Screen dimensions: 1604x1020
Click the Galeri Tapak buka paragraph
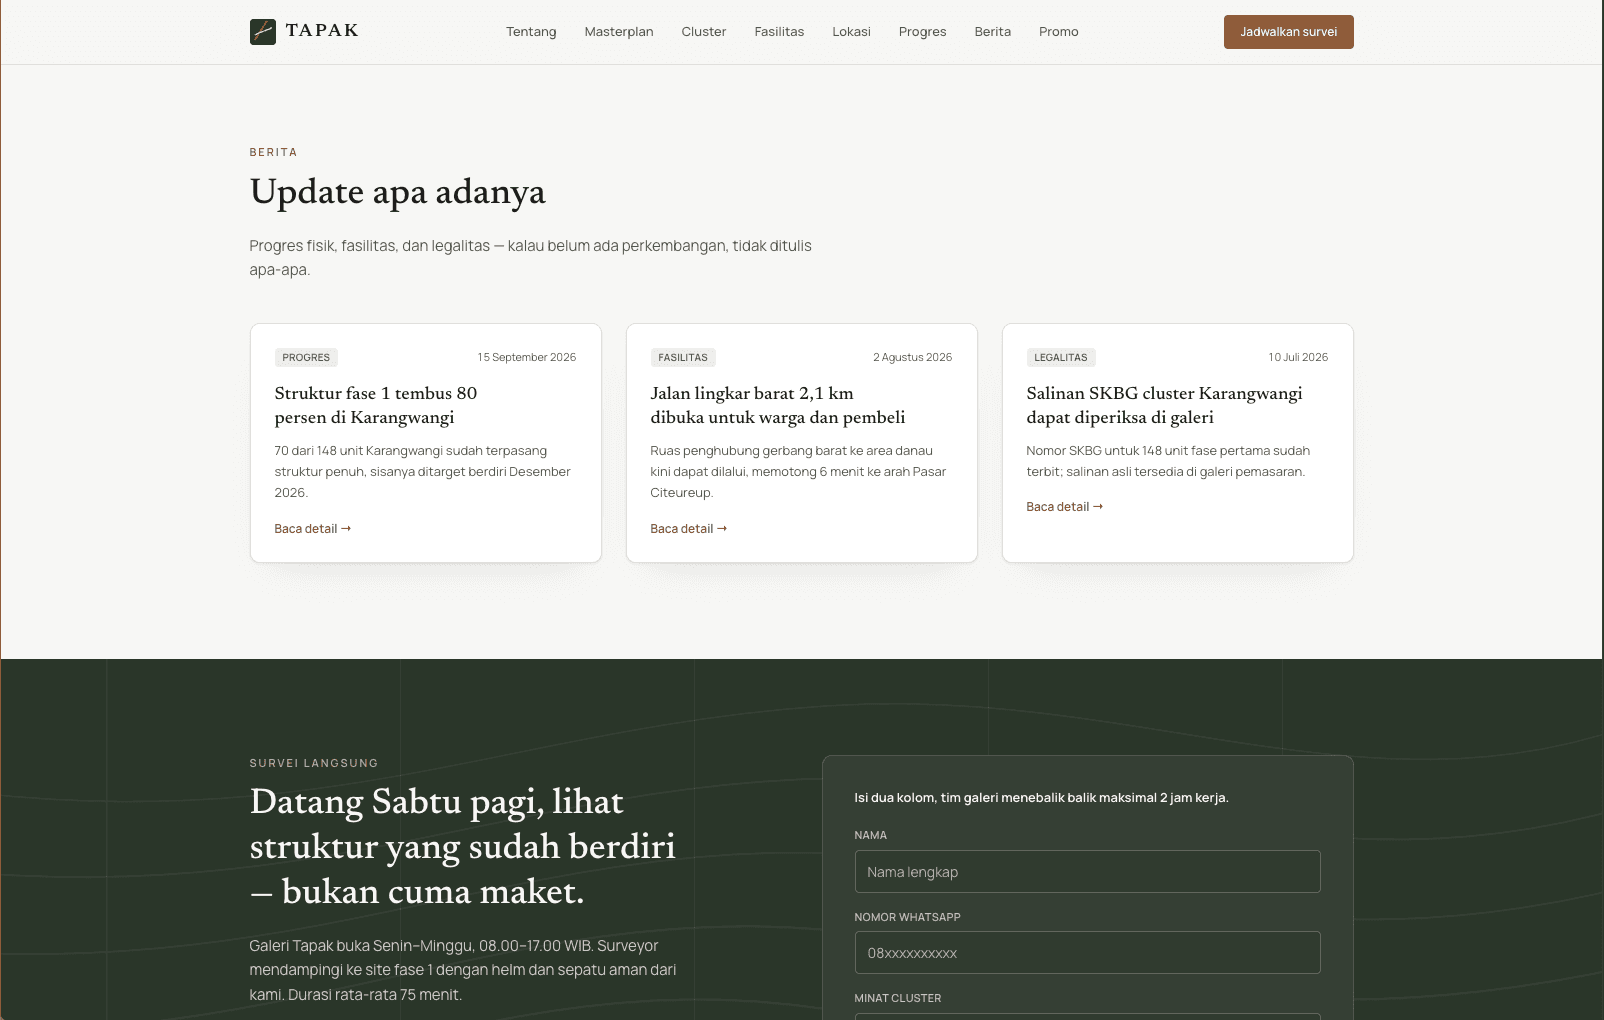(463, 970)
